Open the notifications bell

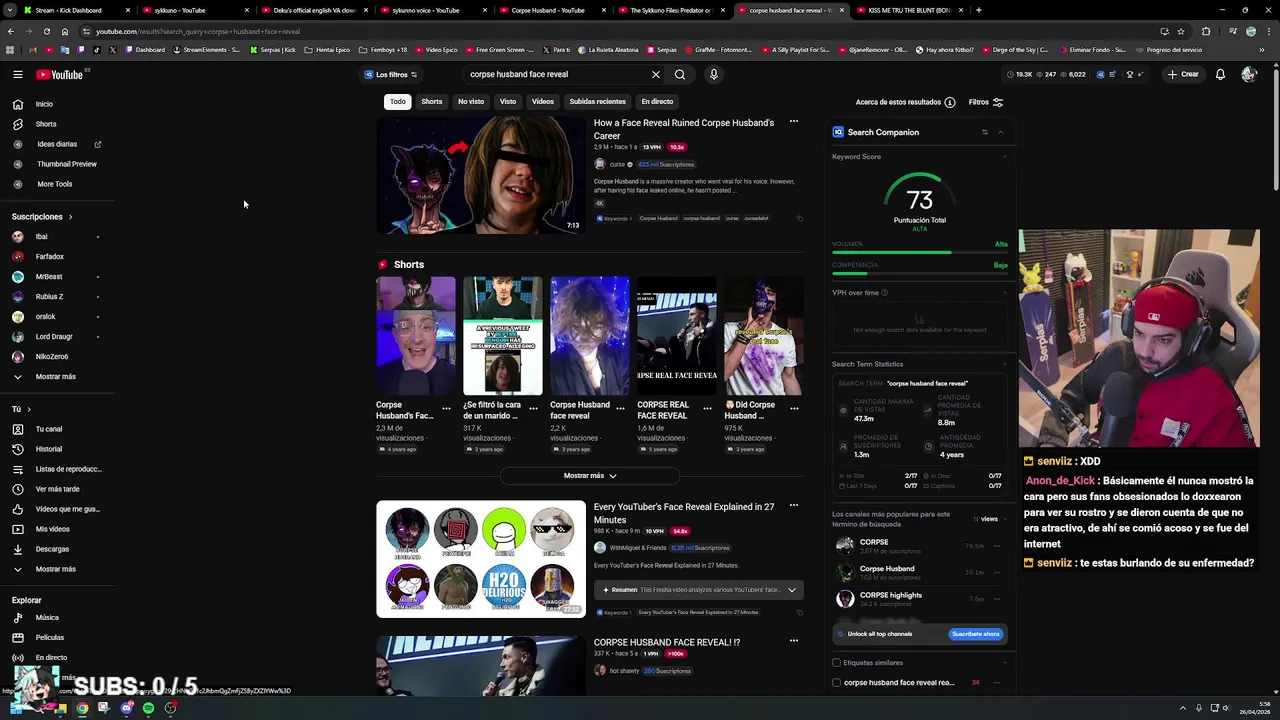click(1220, 74)
